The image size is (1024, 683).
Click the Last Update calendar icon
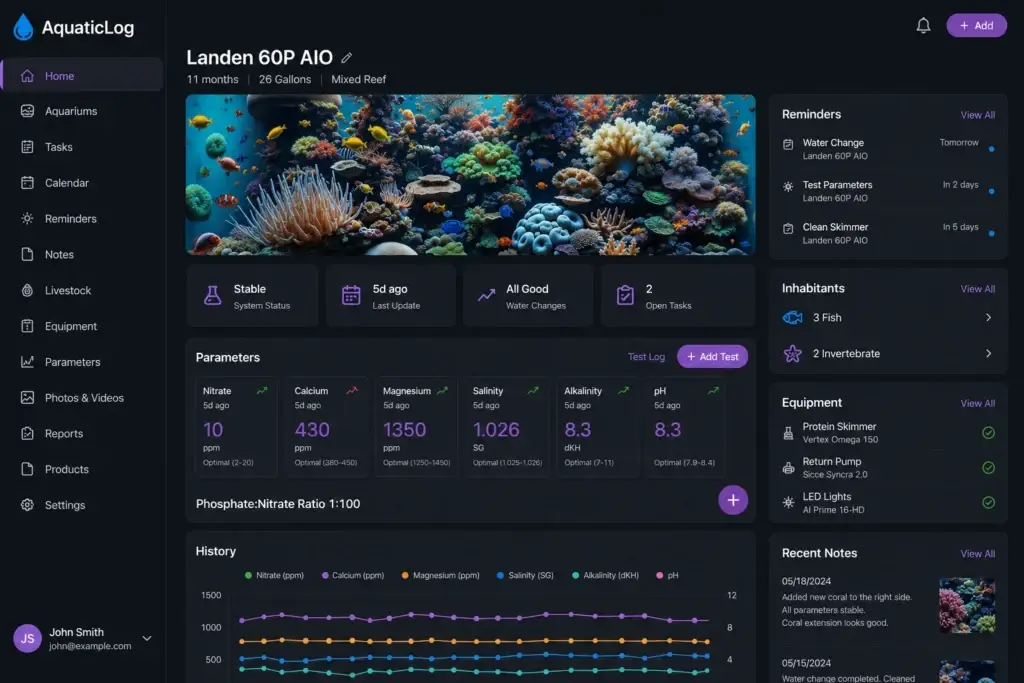351,296
